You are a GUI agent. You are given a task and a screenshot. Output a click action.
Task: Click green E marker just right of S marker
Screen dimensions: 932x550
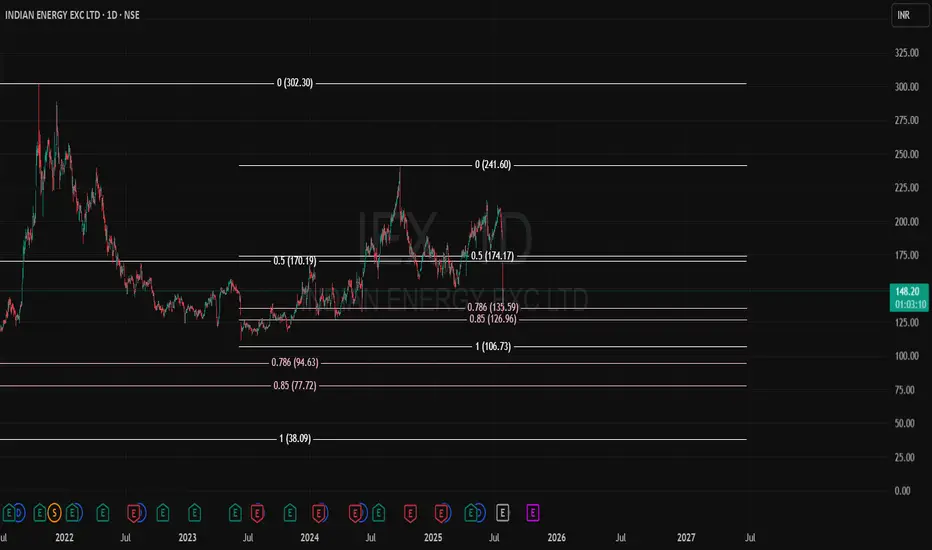73,513
